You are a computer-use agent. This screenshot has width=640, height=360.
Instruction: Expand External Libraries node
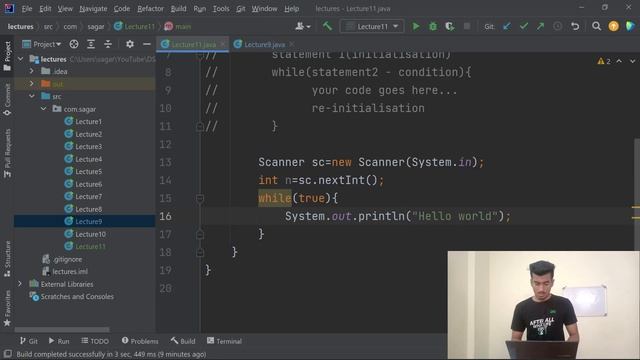point(20,284)
